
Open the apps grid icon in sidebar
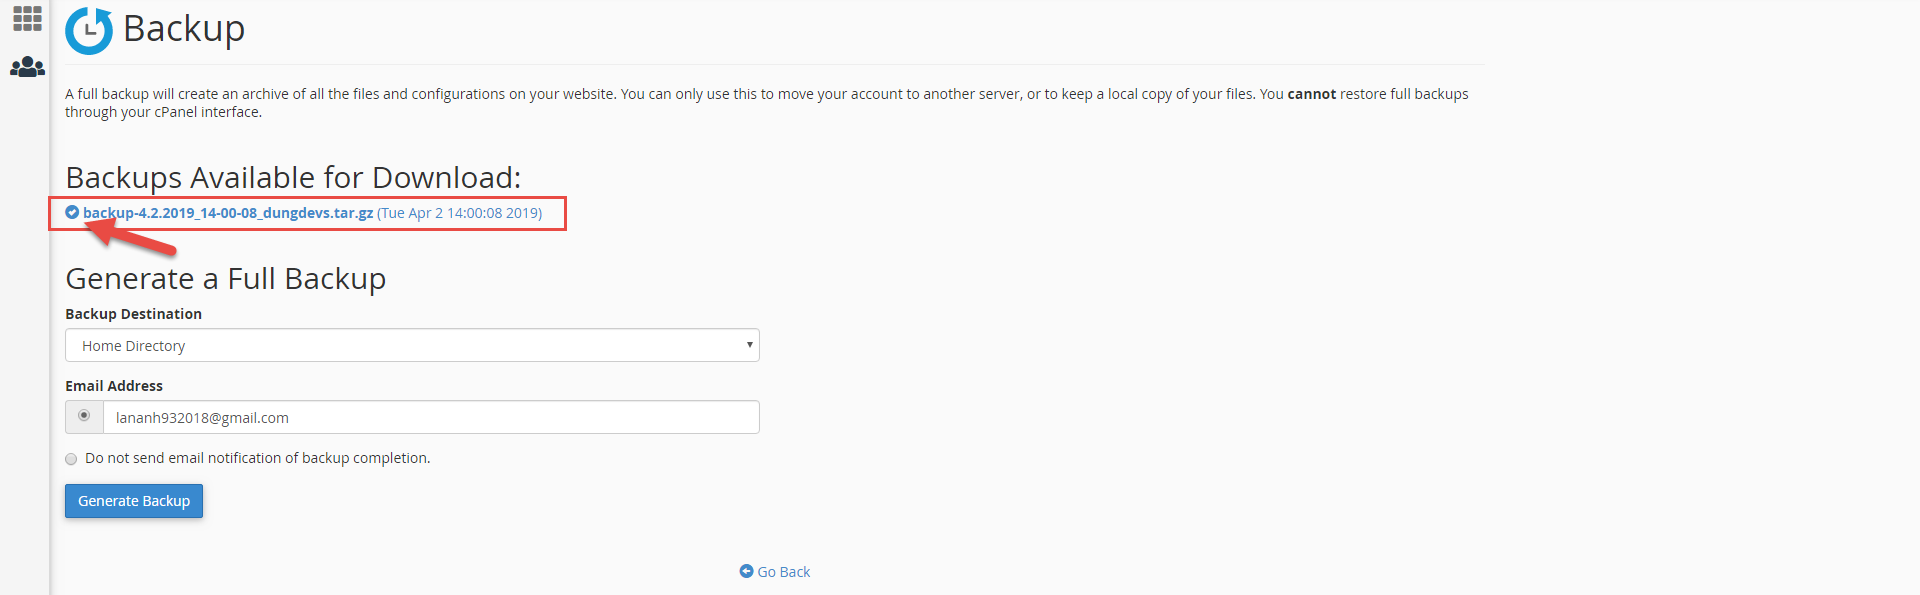tap(27, 19)
